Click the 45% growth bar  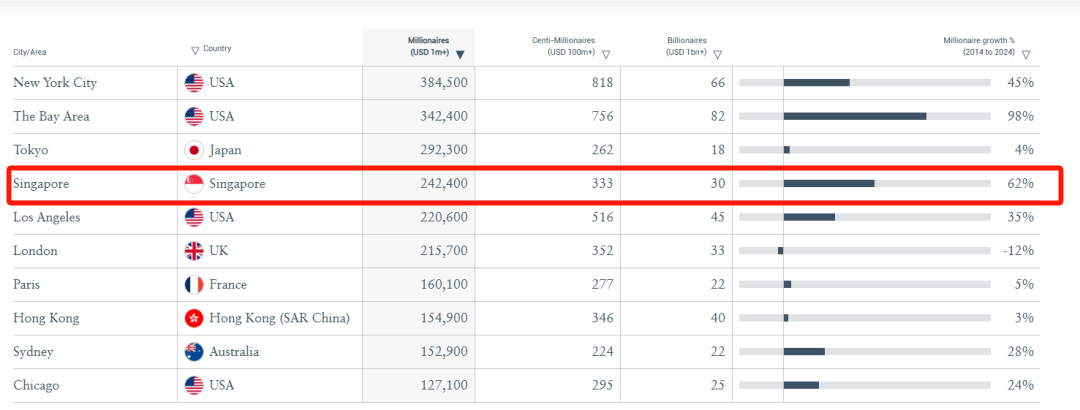click(x=816, y=83)
